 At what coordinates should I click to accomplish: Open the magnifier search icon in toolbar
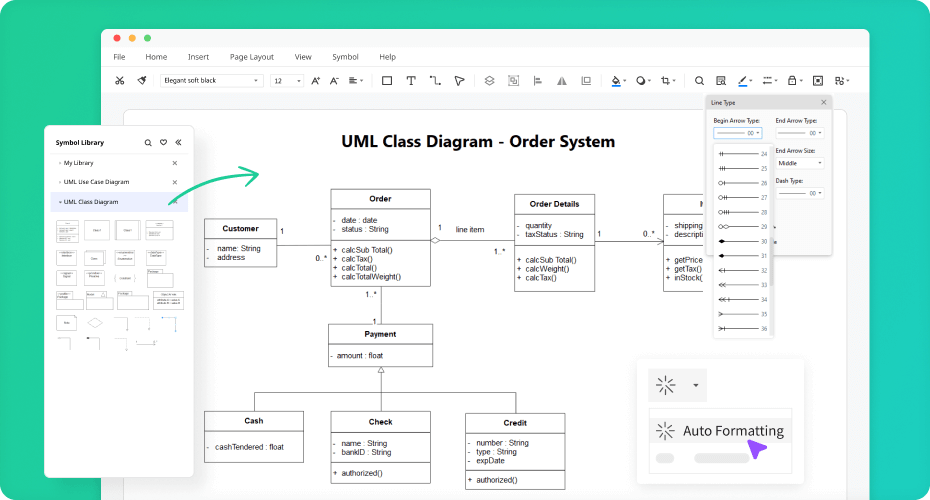pos(699,81)
